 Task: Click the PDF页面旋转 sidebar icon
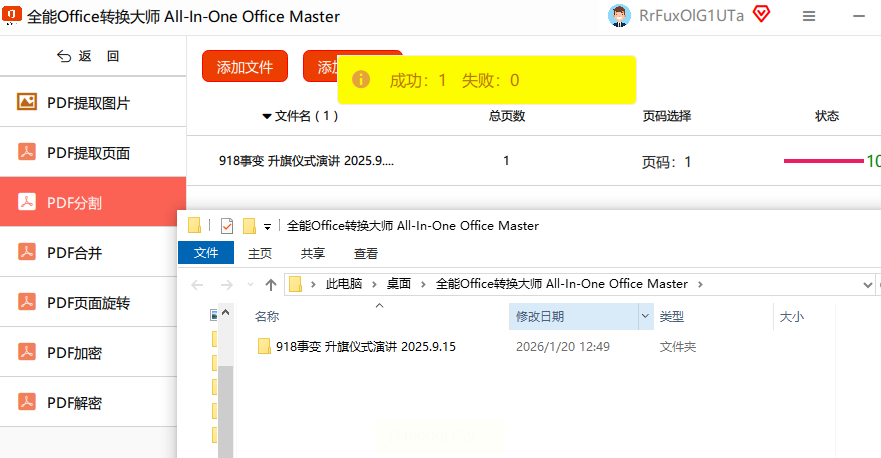(x=27, y=303)
